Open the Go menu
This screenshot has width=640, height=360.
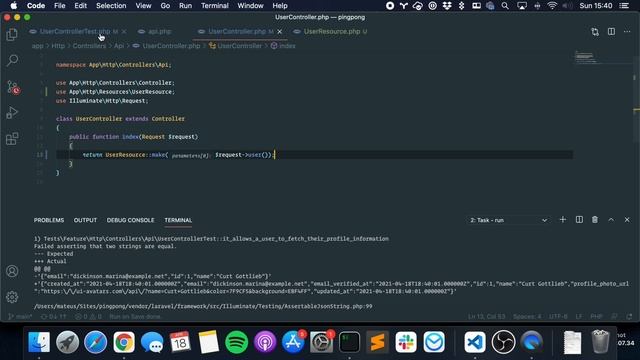tap(165, 6)
